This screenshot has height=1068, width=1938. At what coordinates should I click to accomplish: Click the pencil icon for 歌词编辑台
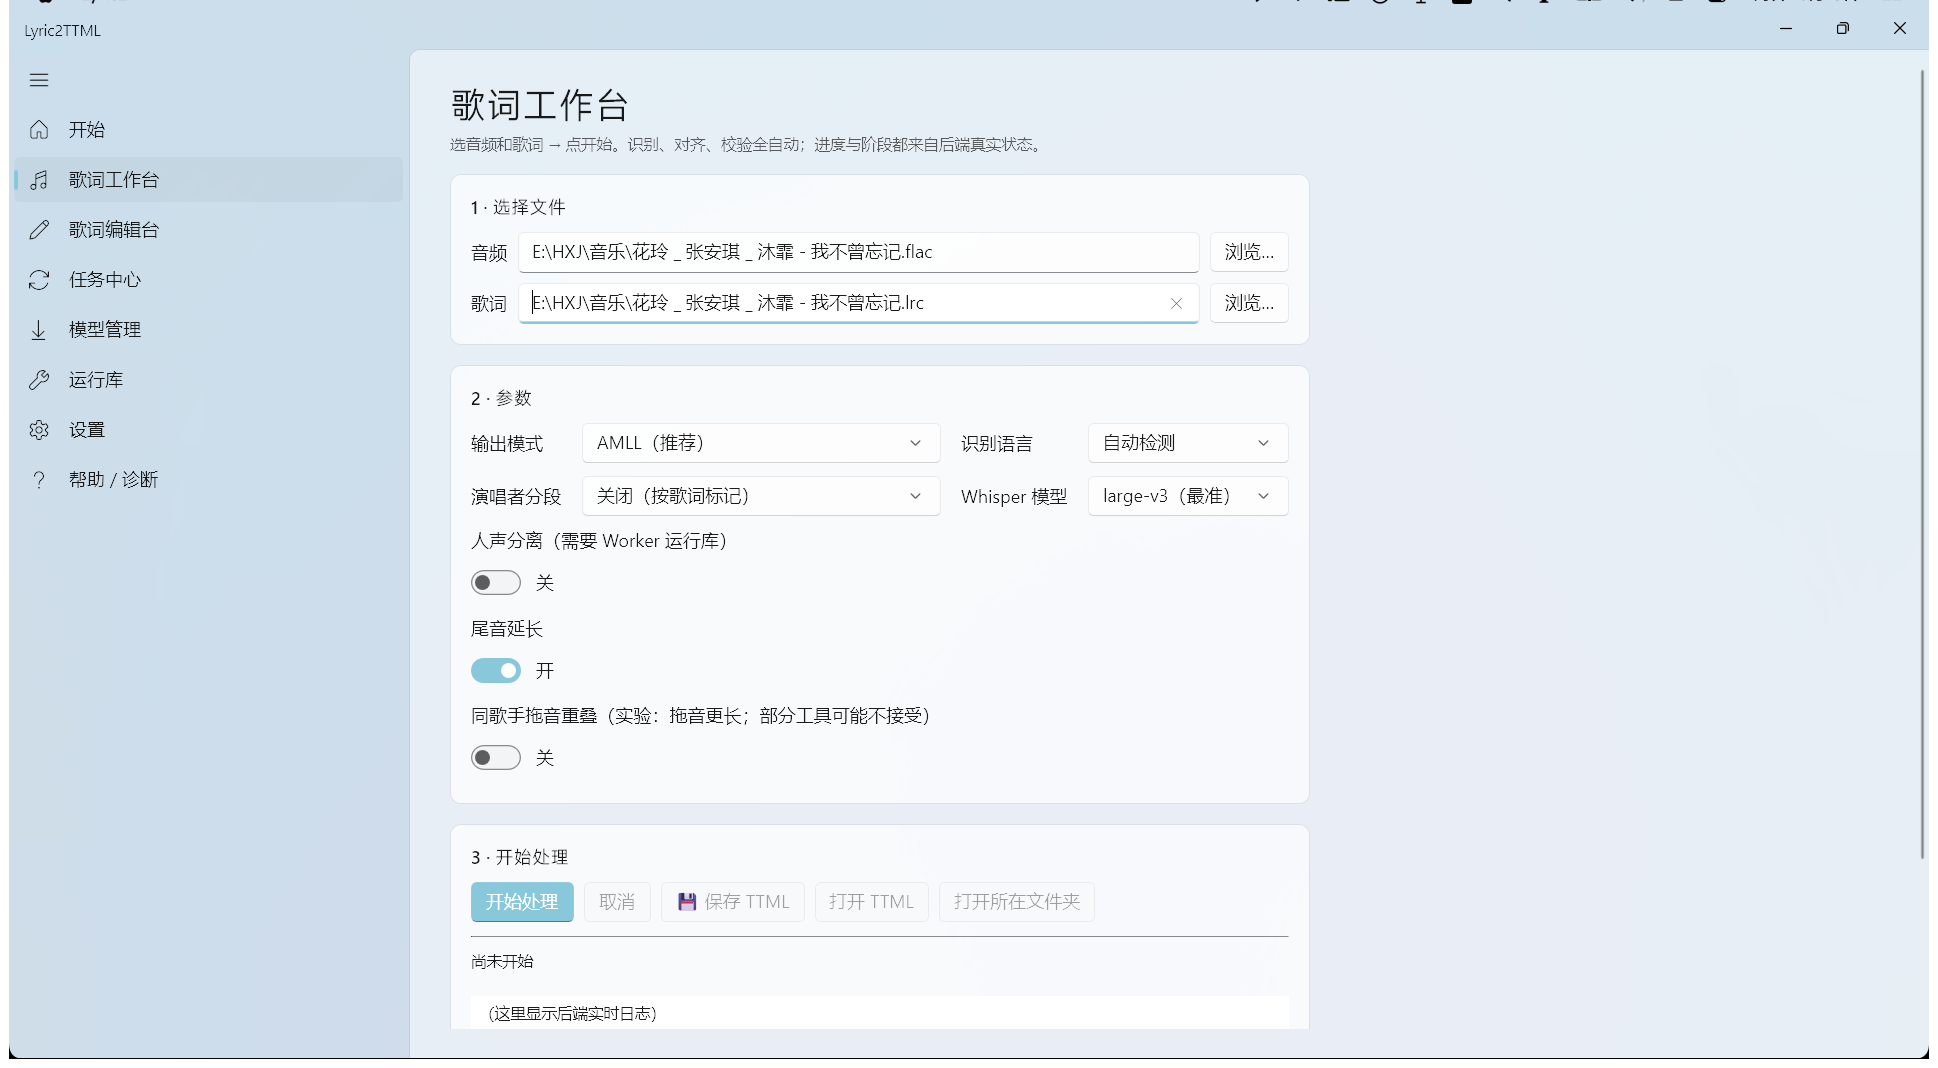39,230
